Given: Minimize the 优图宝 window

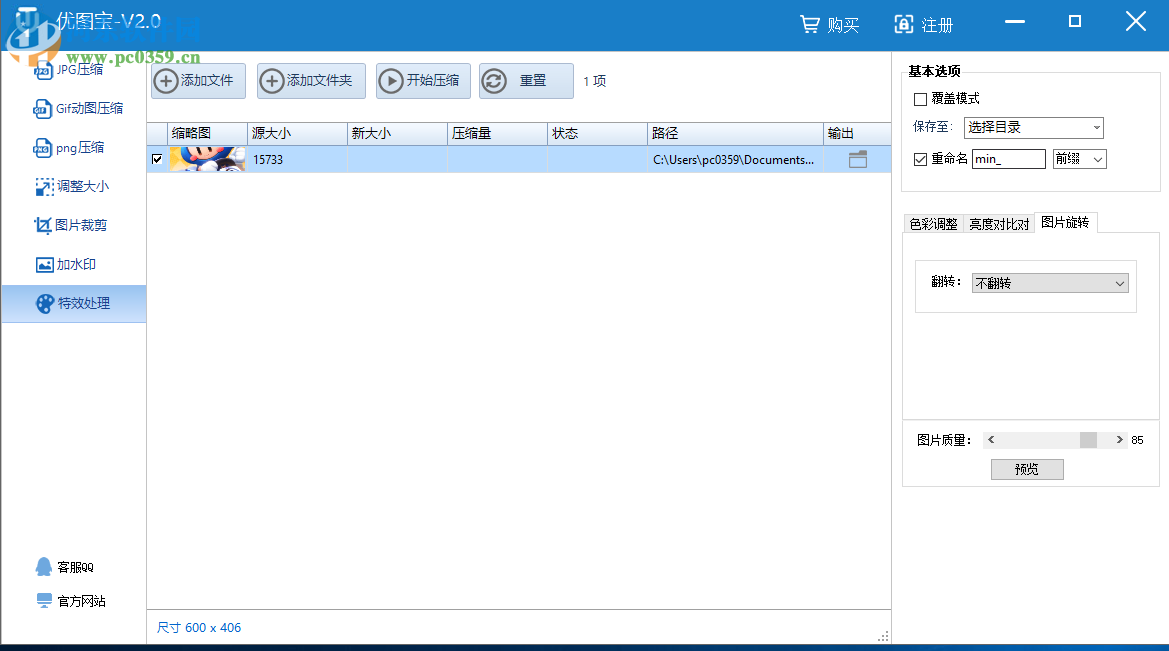Looking at the screenshot, I should [x=1015, y=22].
